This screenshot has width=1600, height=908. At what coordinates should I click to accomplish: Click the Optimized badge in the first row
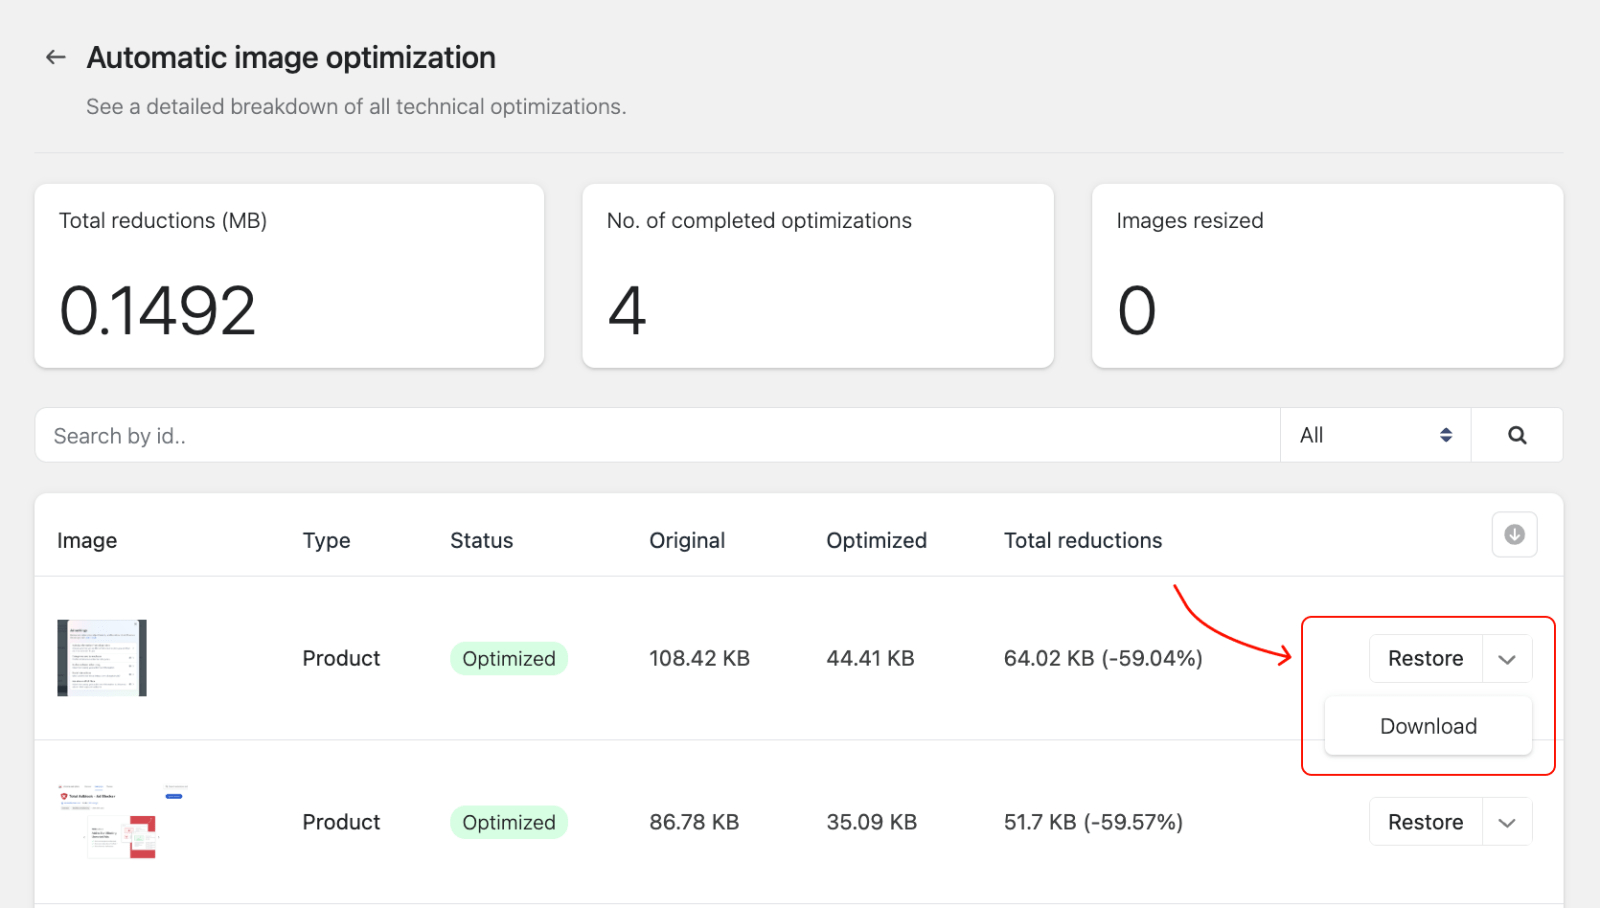click(x=508, y=659)
